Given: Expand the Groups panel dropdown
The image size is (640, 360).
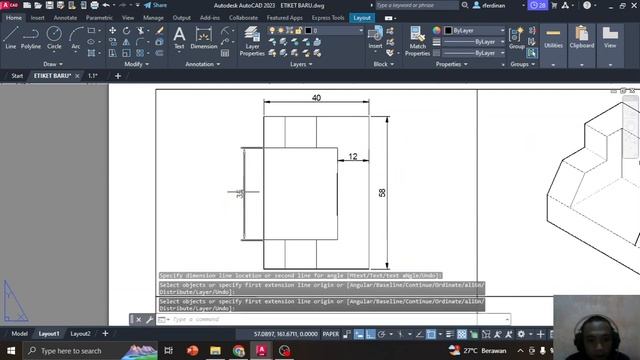Looking at the screenshot, I should (x=522, y=64).
